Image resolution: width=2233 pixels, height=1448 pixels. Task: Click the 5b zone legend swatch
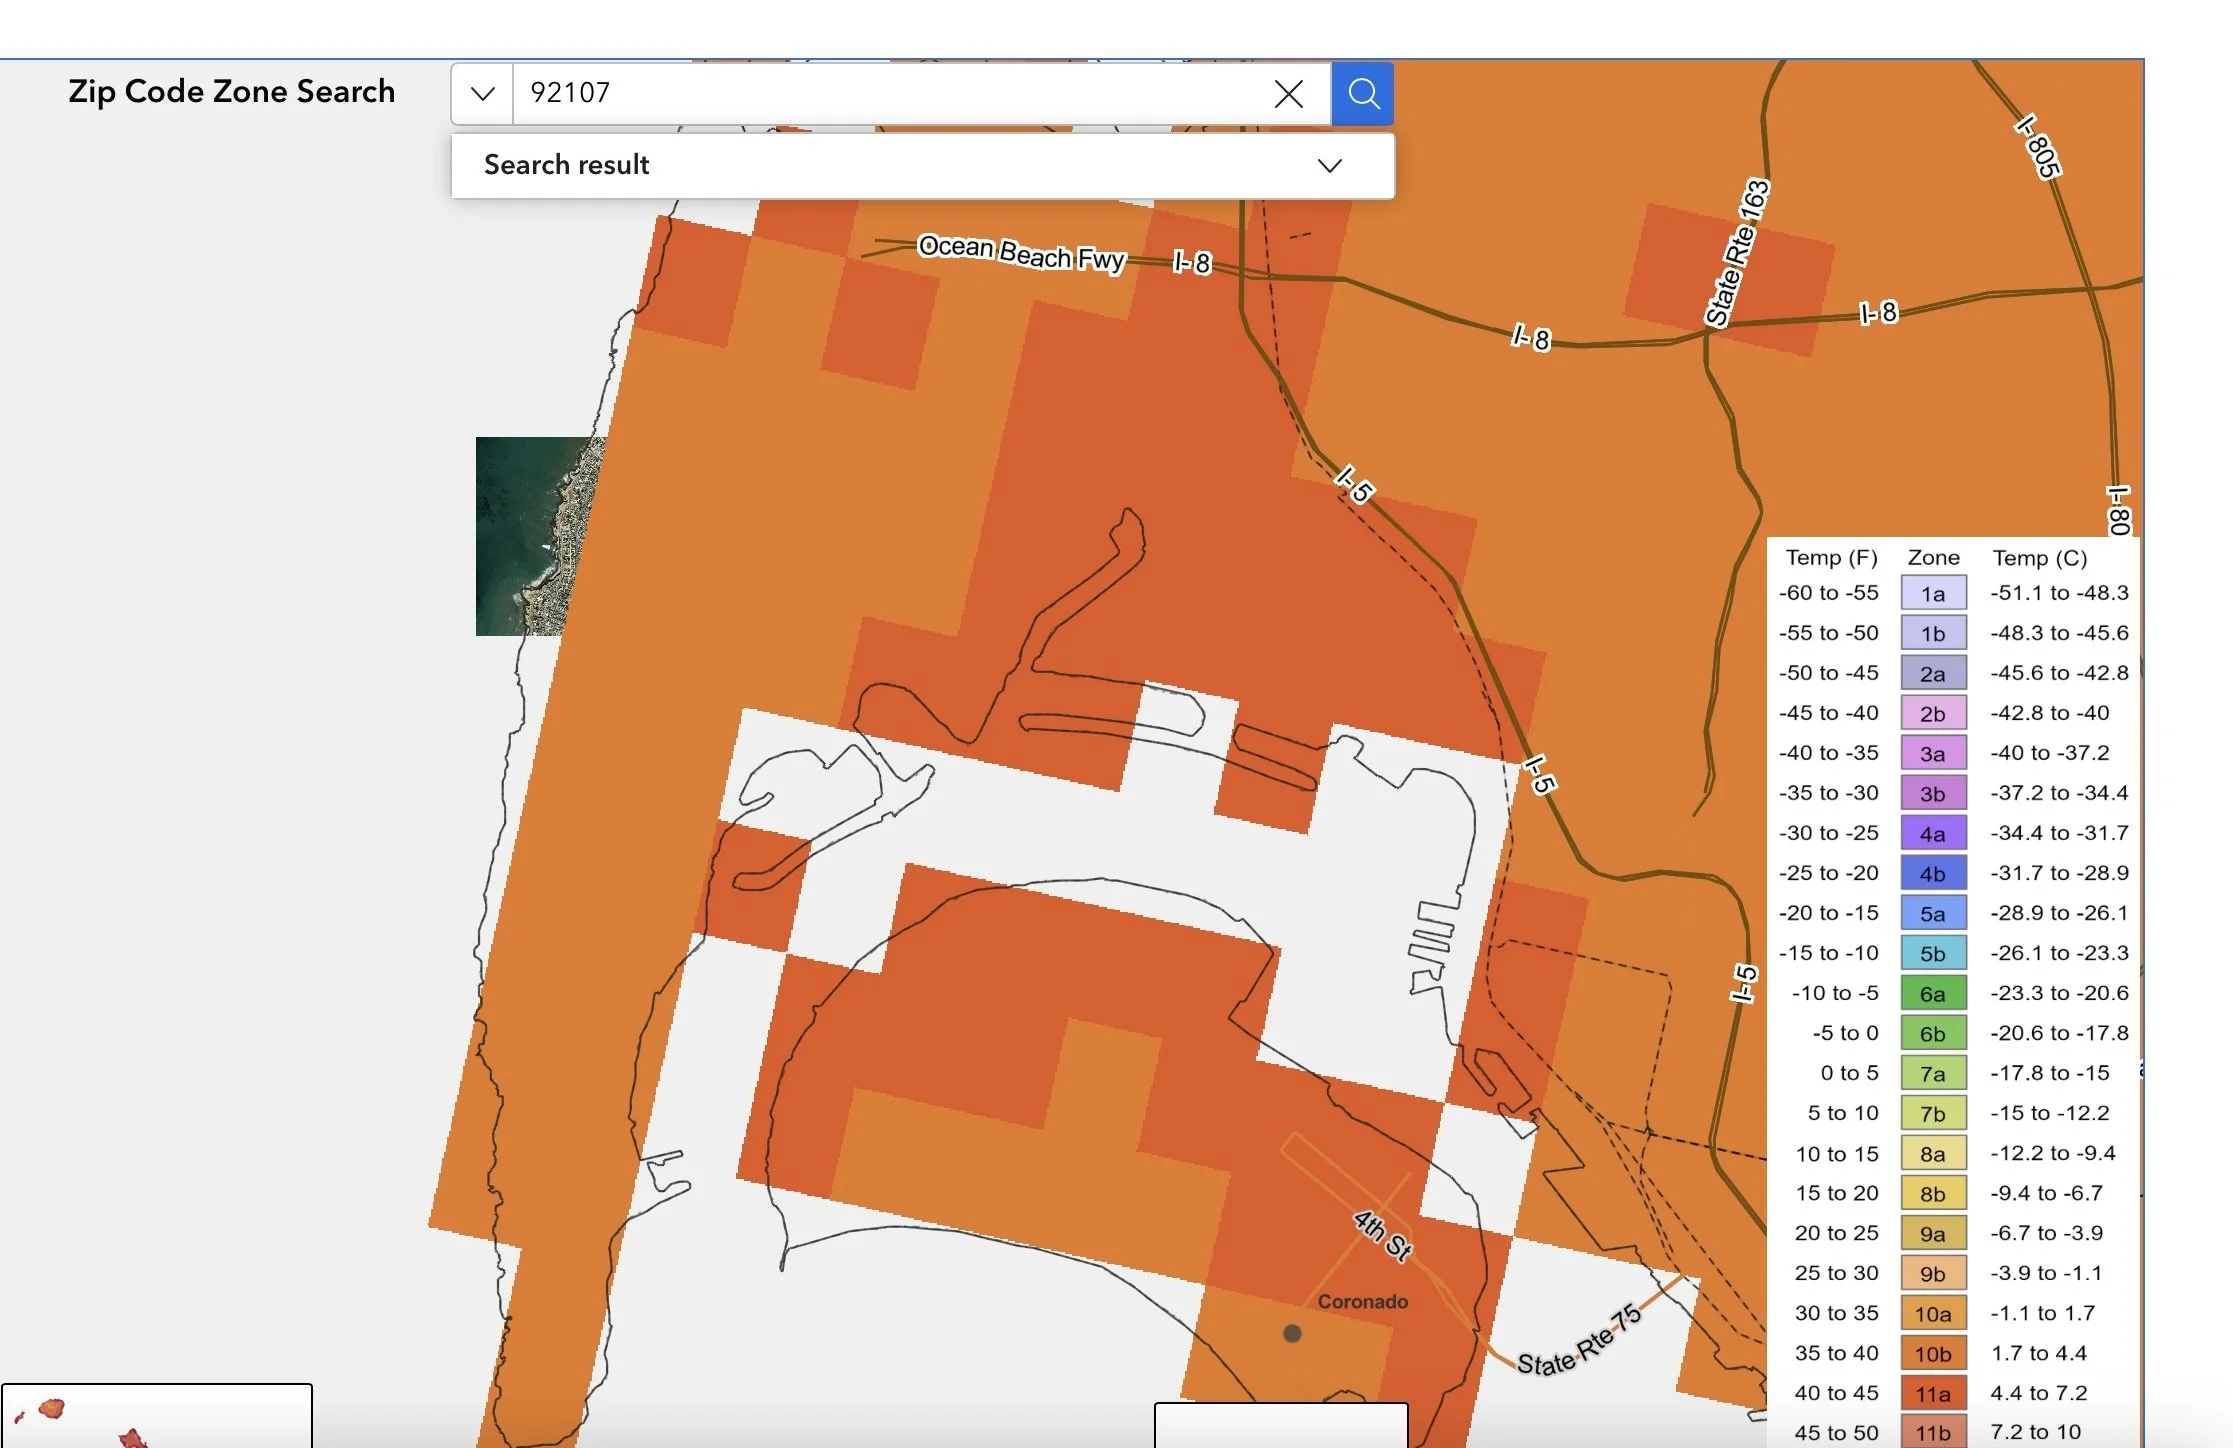1933,953
